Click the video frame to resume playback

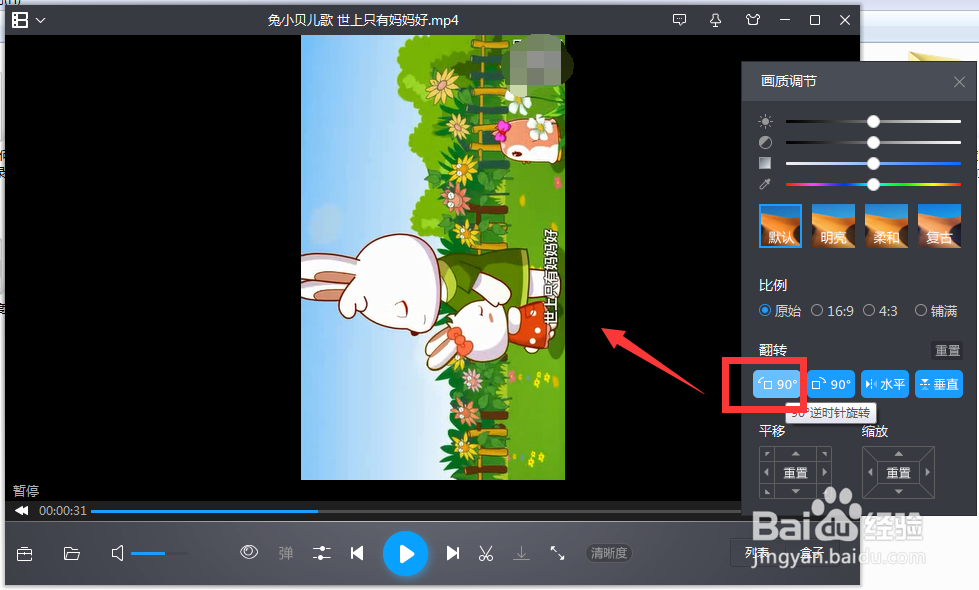[x=433, y=257]
